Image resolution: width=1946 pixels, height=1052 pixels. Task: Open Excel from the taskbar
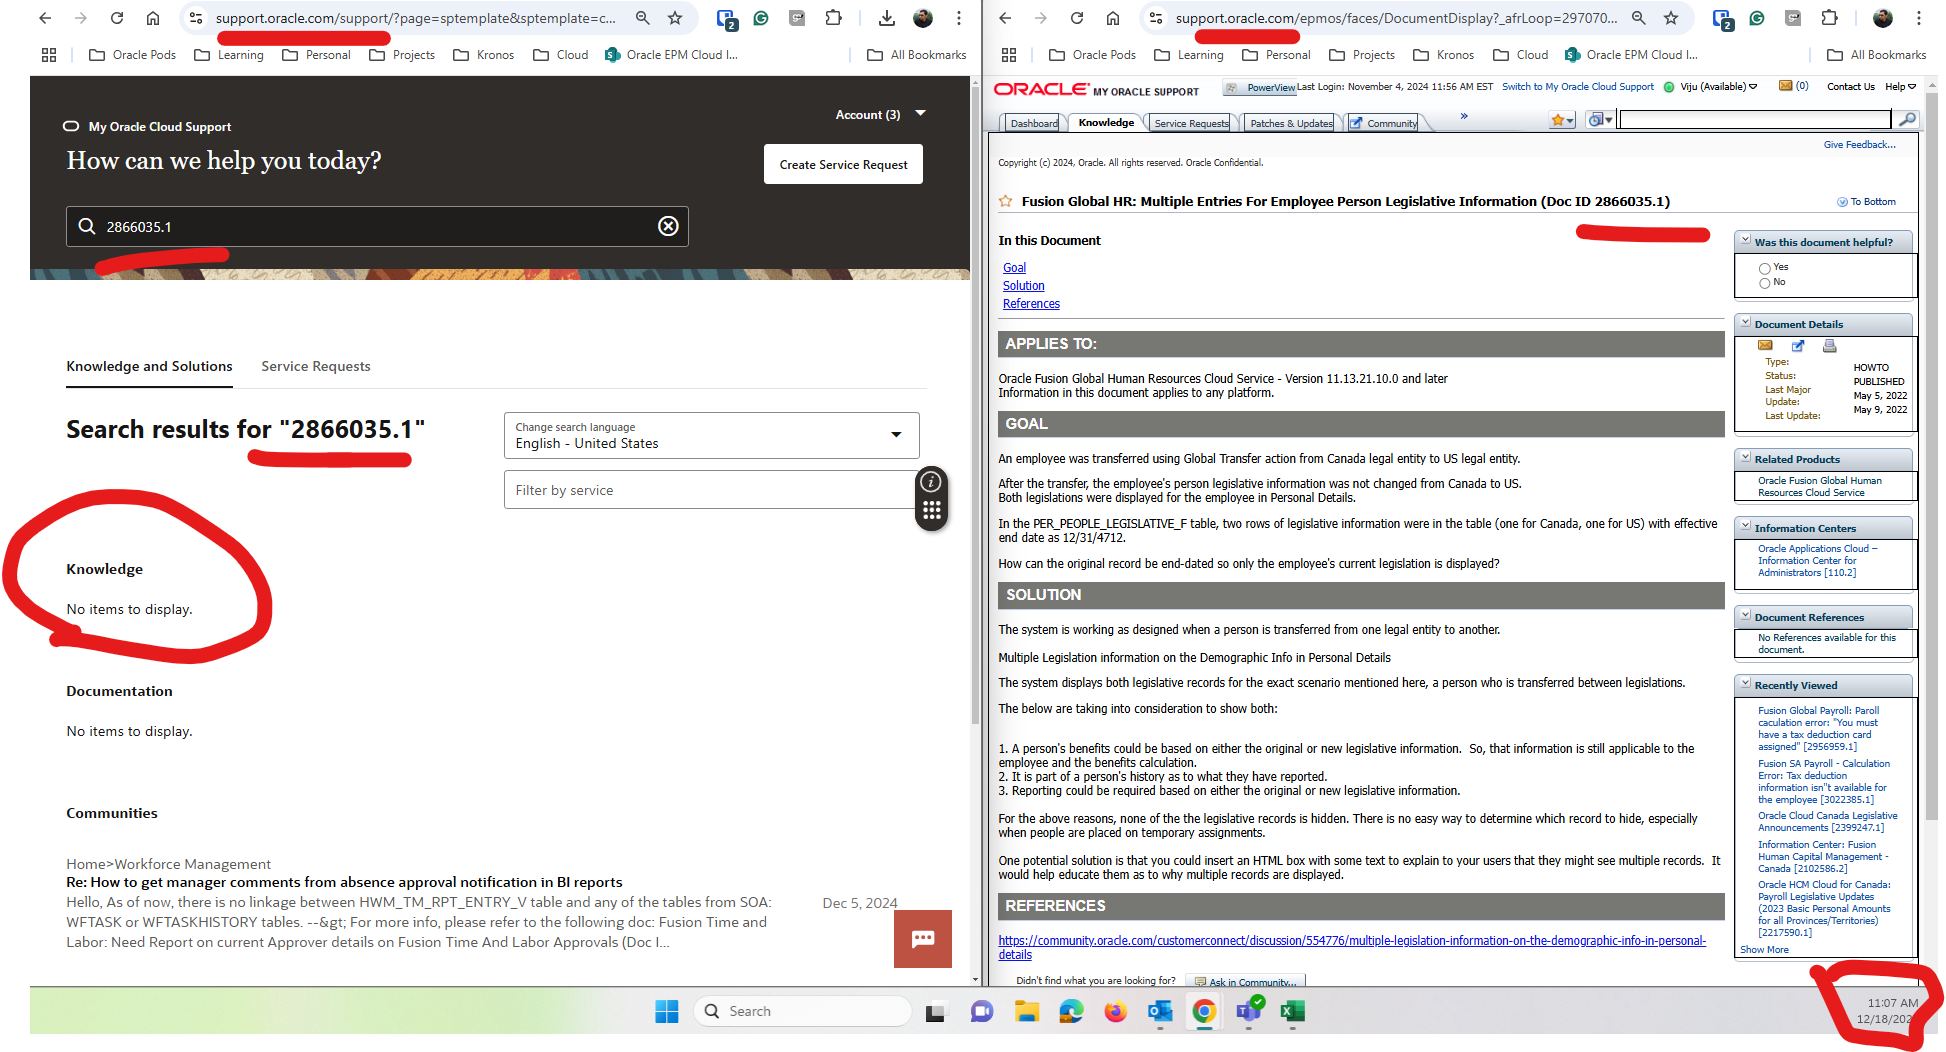click(1291, 1012)
